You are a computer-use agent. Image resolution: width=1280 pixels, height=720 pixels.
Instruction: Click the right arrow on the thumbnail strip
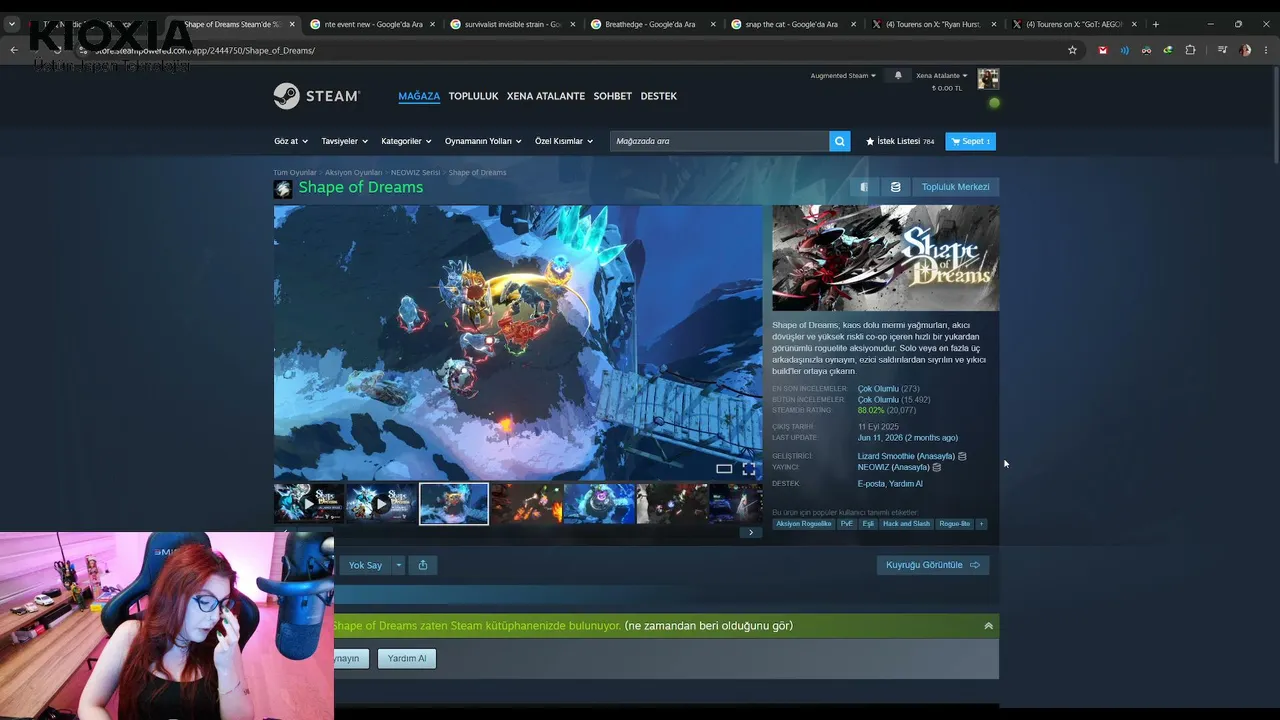[x=751, y=532]
